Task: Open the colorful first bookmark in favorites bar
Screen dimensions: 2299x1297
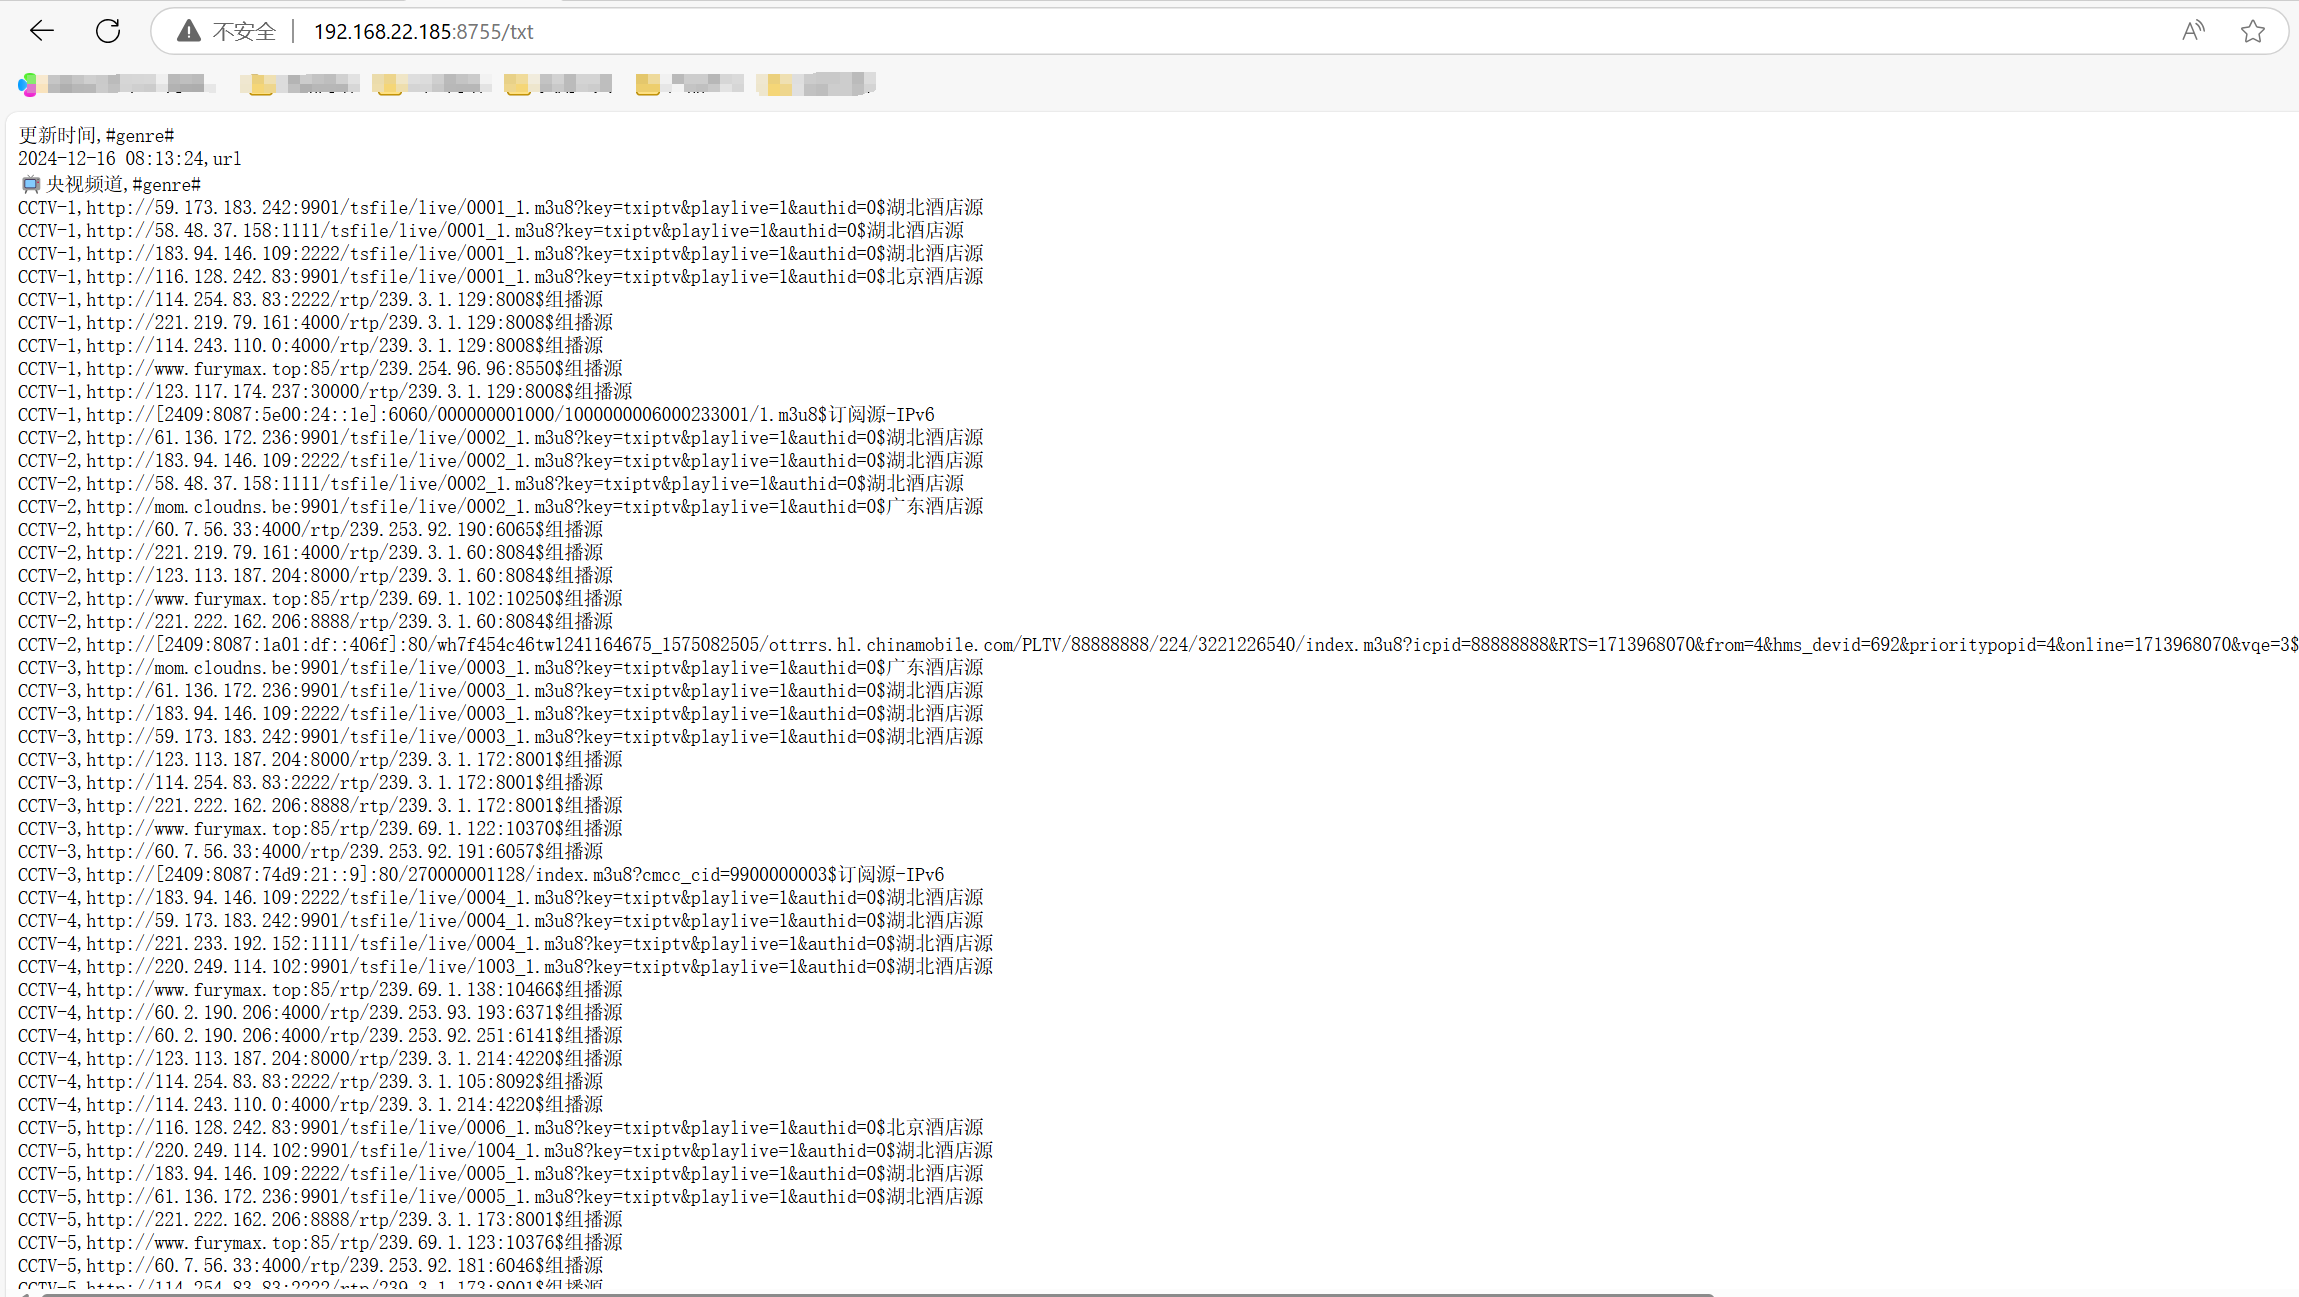Action: pyautogui.click(x=28, y=84)
